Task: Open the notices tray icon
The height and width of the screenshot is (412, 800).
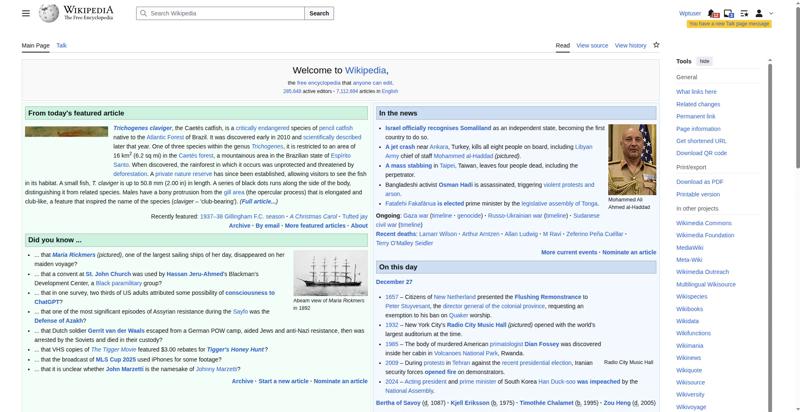Action: (728, 14)
